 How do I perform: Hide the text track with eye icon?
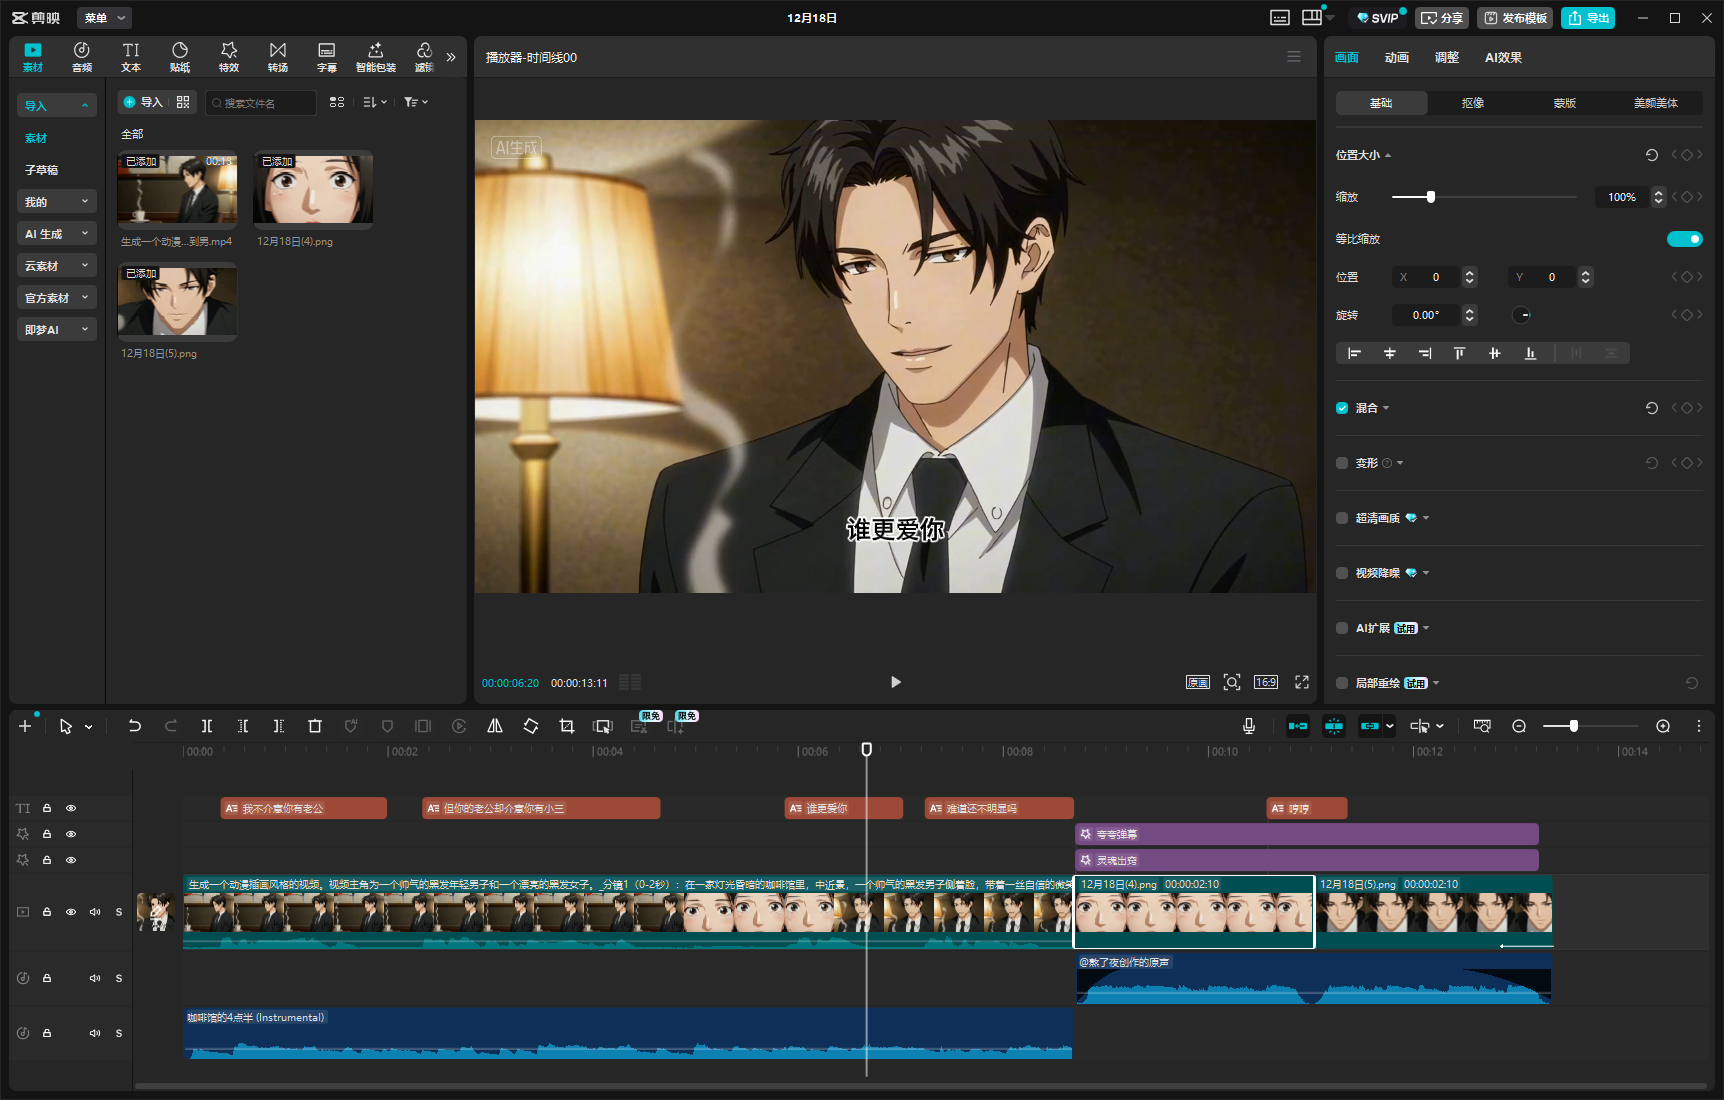tap(71, 808)
